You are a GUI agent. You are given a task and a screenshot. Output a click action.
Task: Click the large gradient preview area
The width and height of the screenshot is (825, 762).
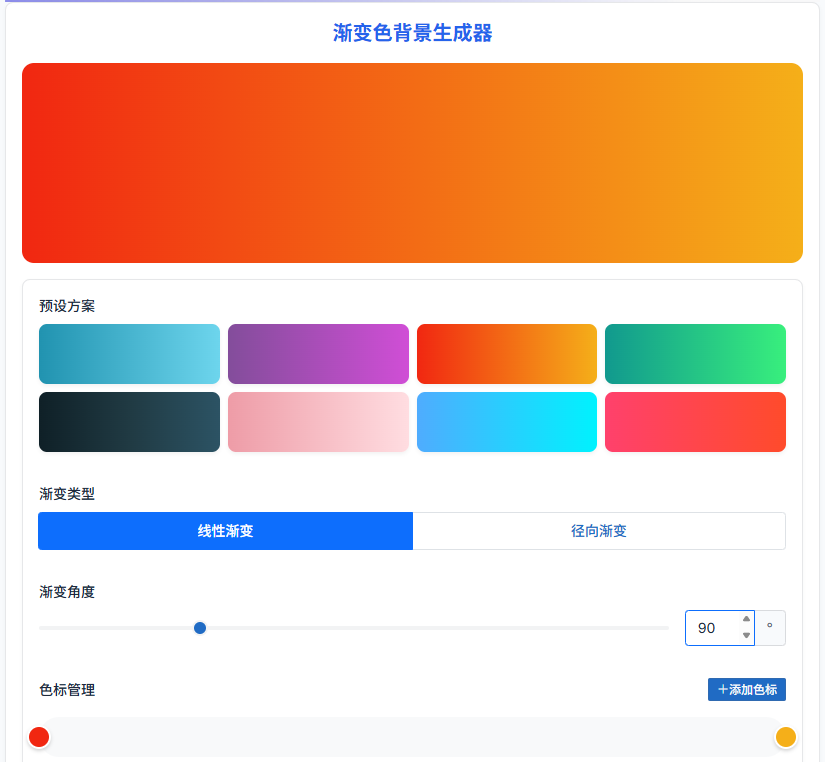click(x=412, y=163)
